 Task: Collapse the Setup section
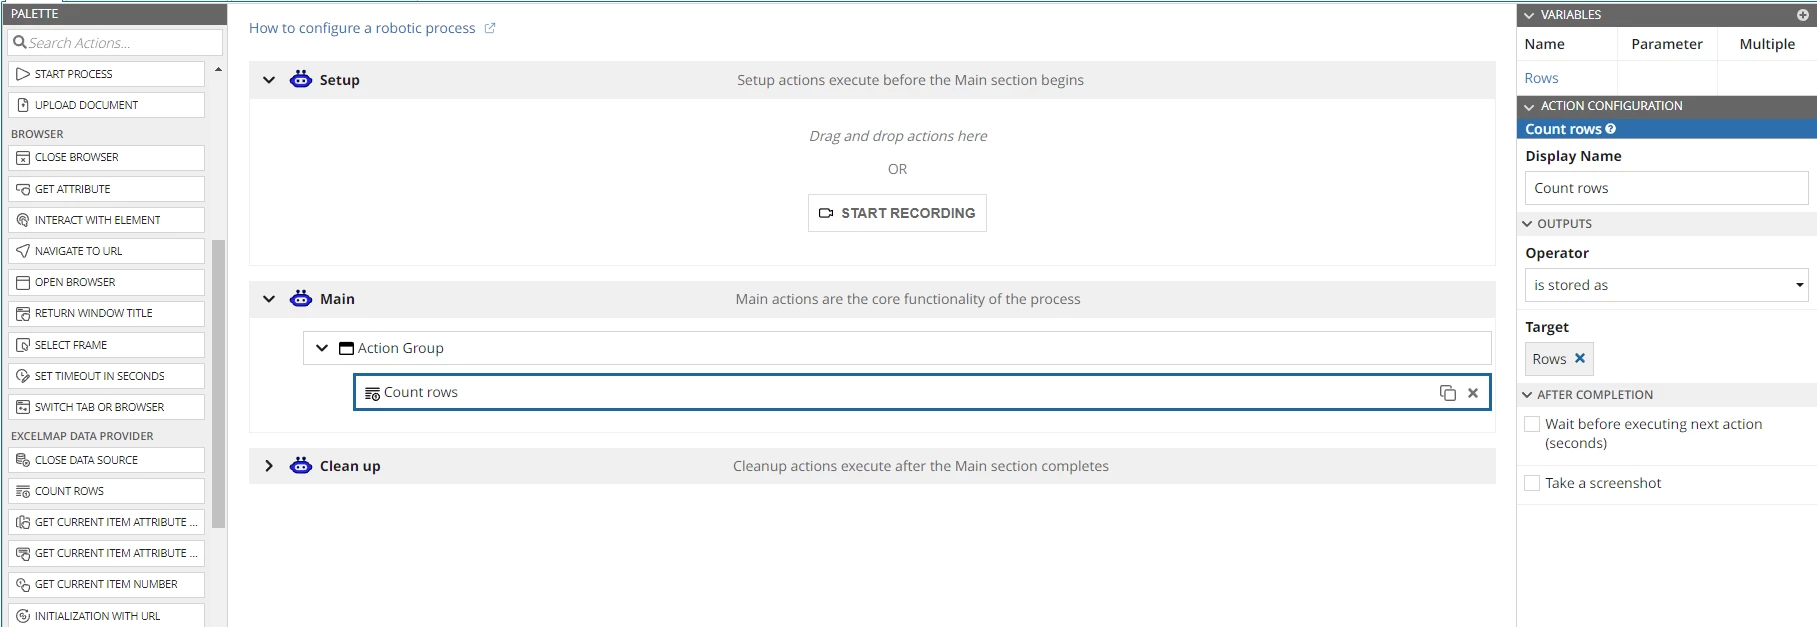(269, 80)
